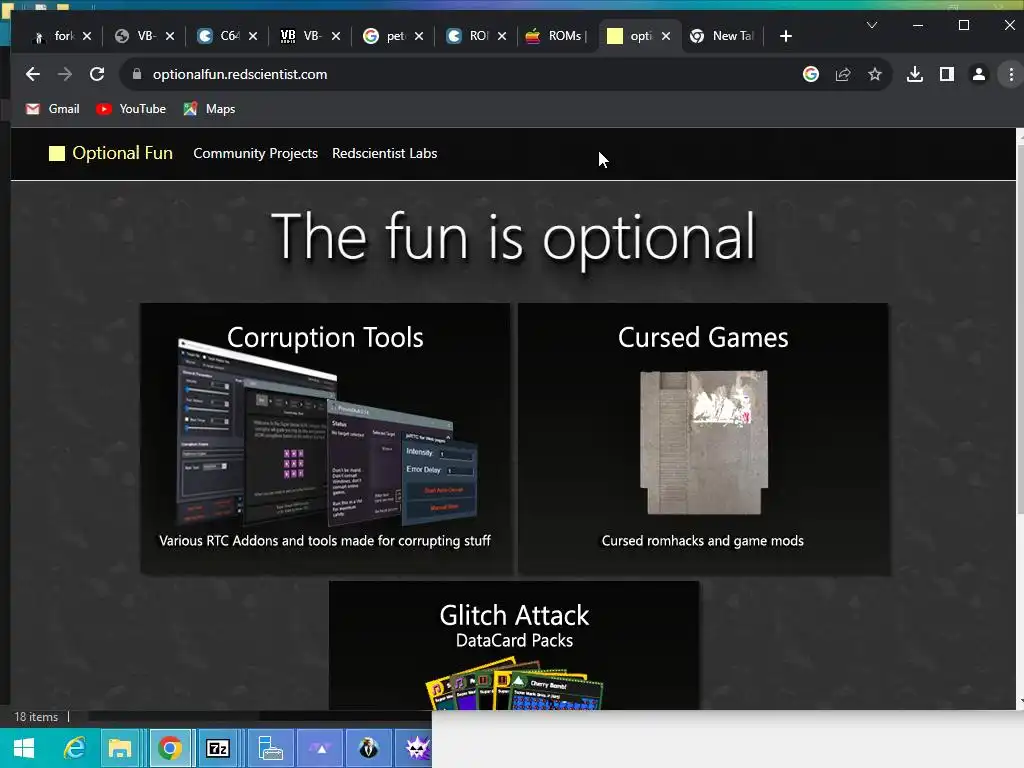This screenshot has width=1024, height=768.
Task: Open the Chrome three-dot menu
Action: click(1011, 74)
